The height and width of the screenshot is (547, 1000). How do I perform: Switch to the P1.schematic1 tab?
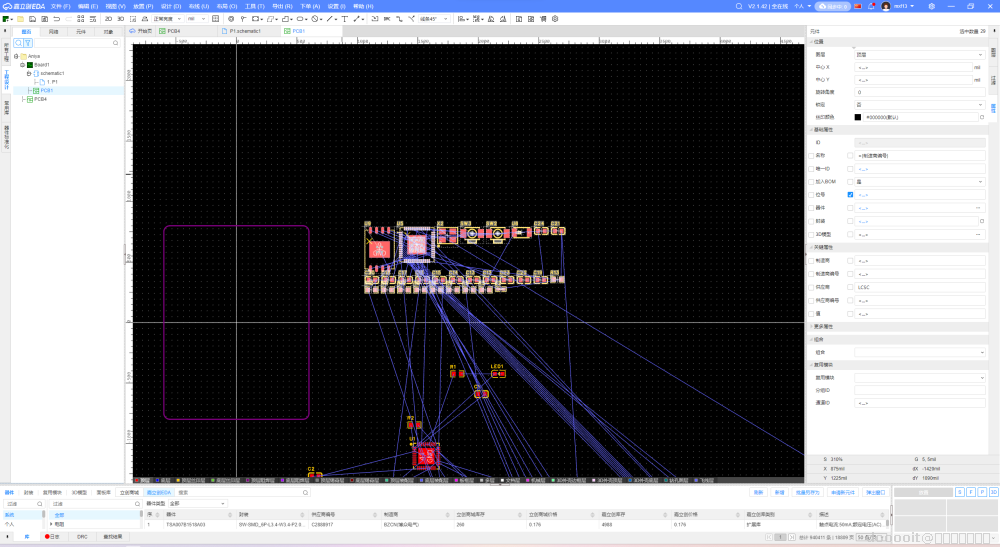[x=244, y=31]
